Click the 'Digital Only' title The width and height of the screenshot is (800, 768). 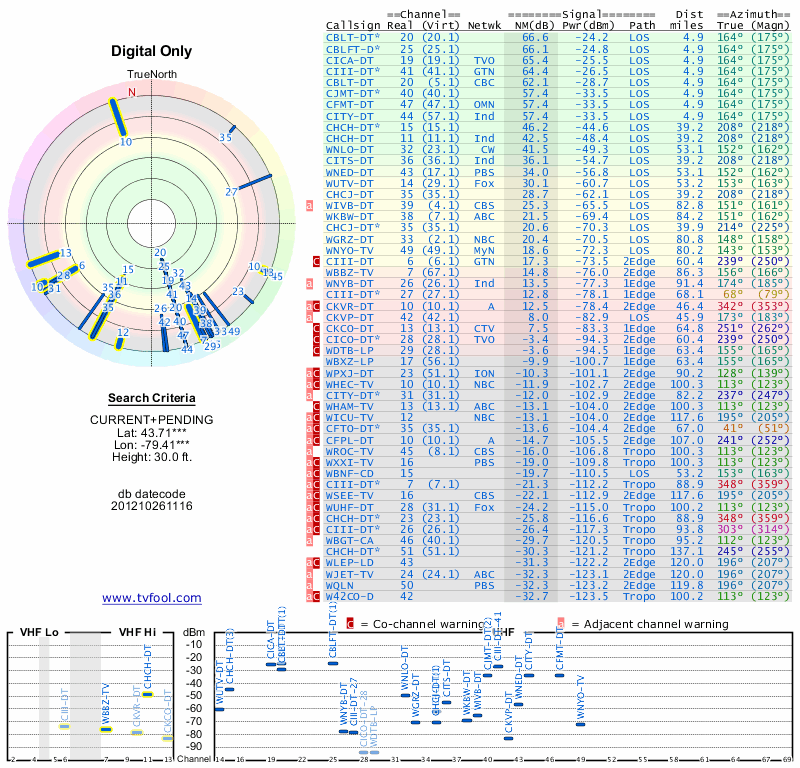pyautogui.click(x=152, y=51)
